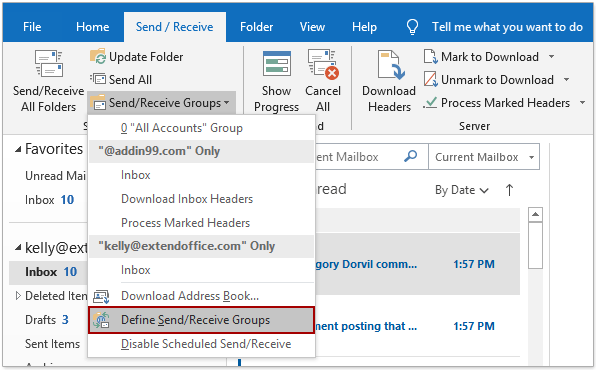Select Disable Scheduled Send/Receive
Screen dimensions: 596x370
point(201,344)
